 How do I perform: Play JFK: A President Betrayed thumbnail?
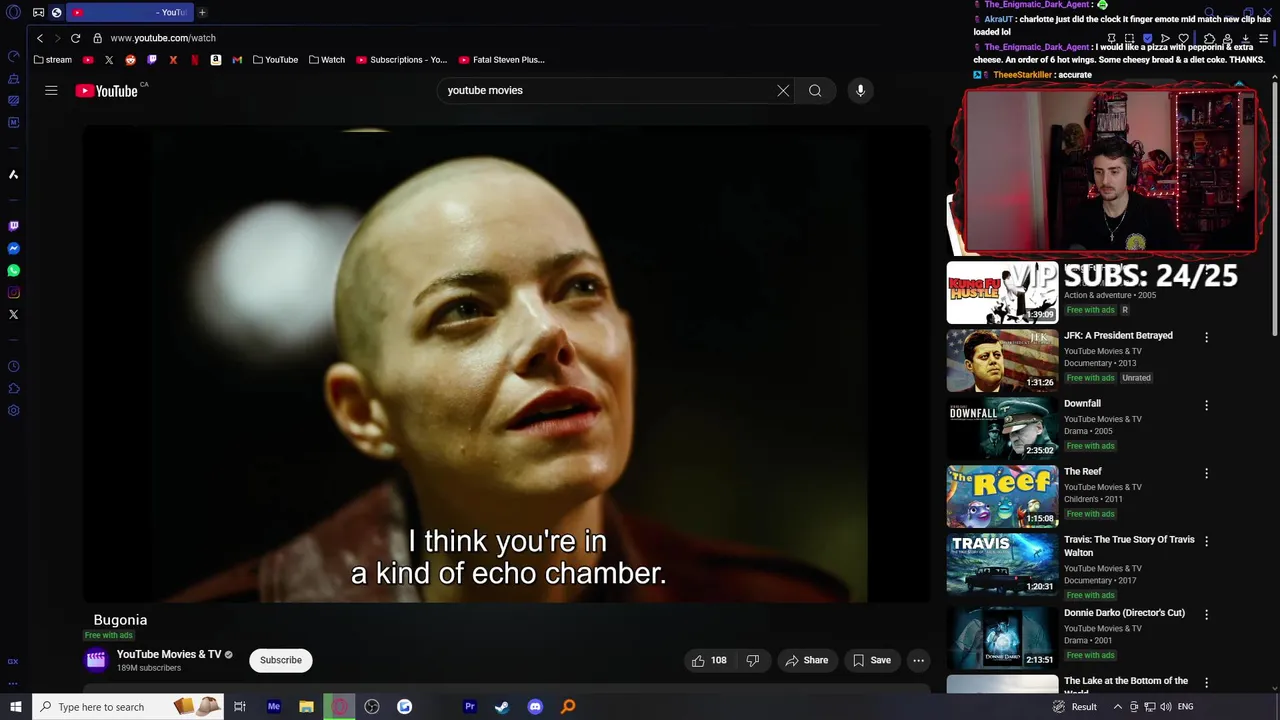pos(1002,361)
